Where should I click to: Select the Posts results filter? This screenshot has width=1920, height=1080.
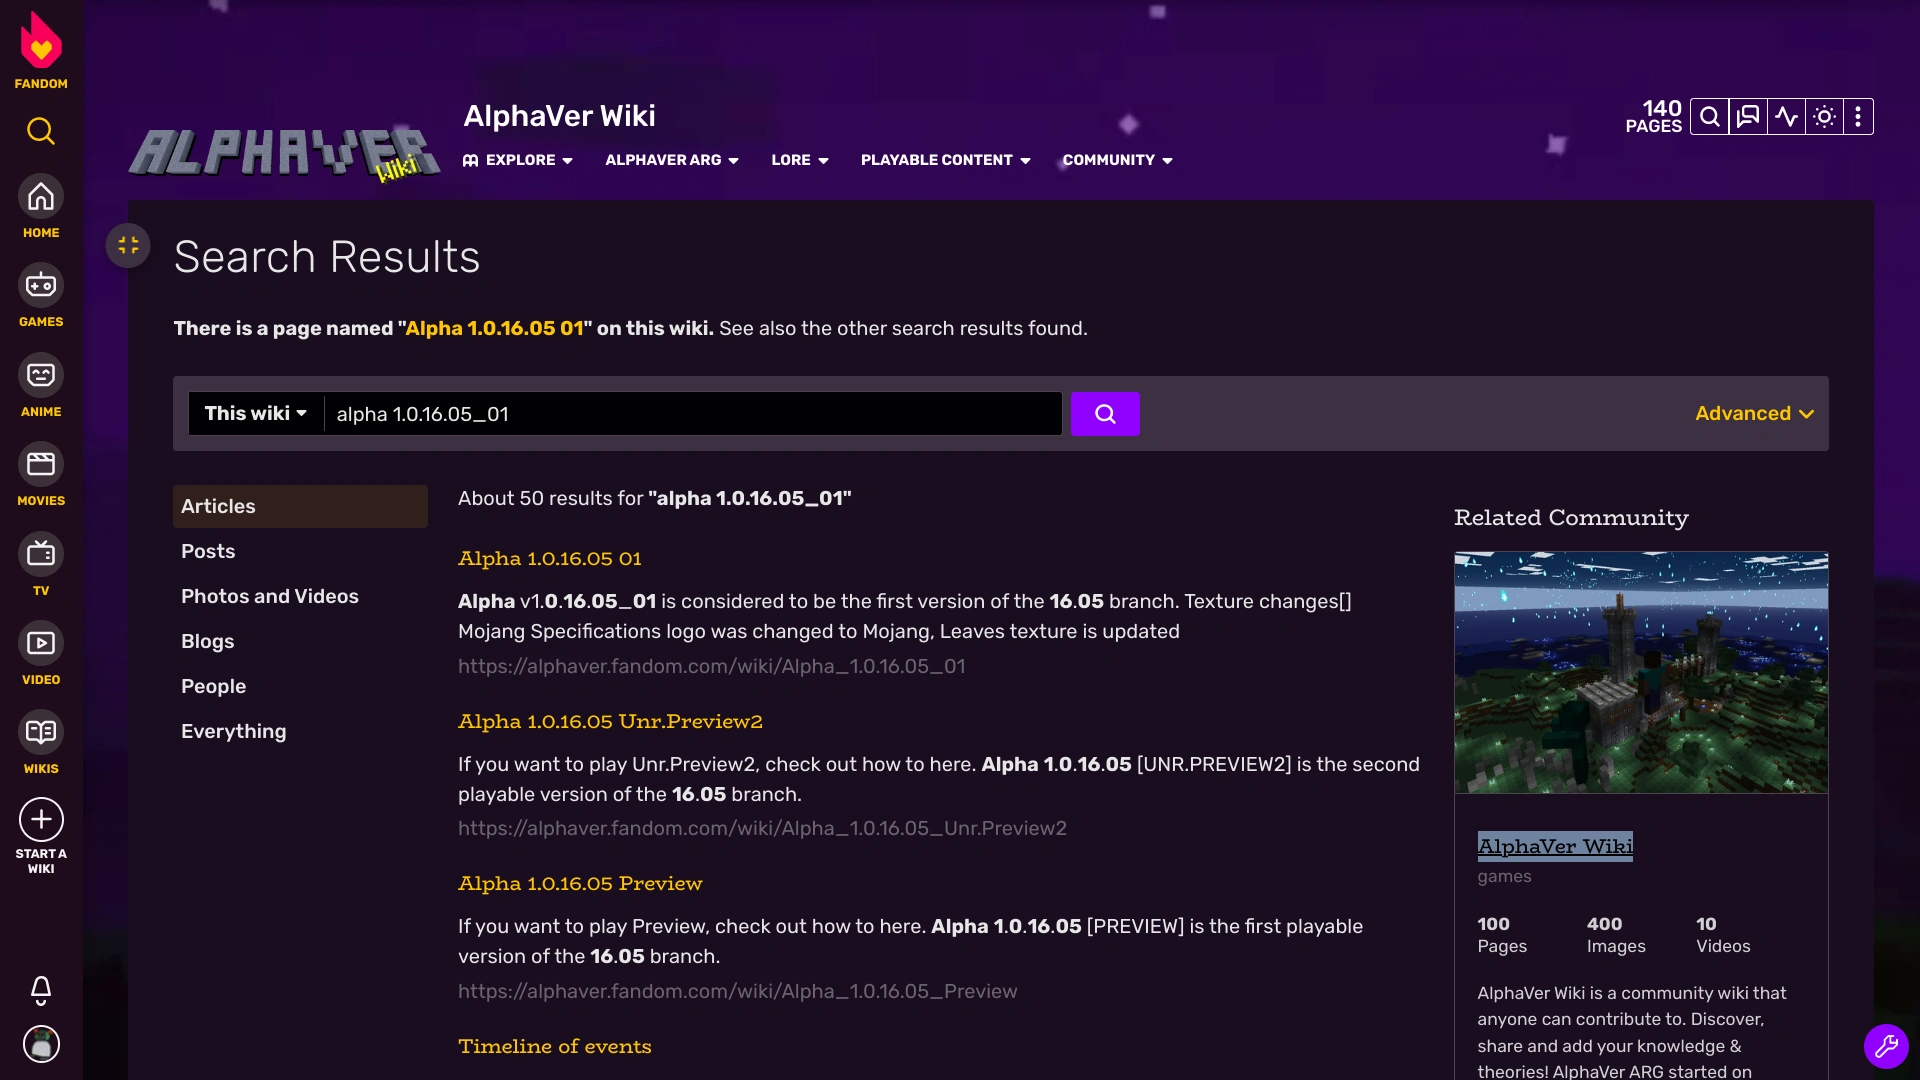tap(208, 551)
